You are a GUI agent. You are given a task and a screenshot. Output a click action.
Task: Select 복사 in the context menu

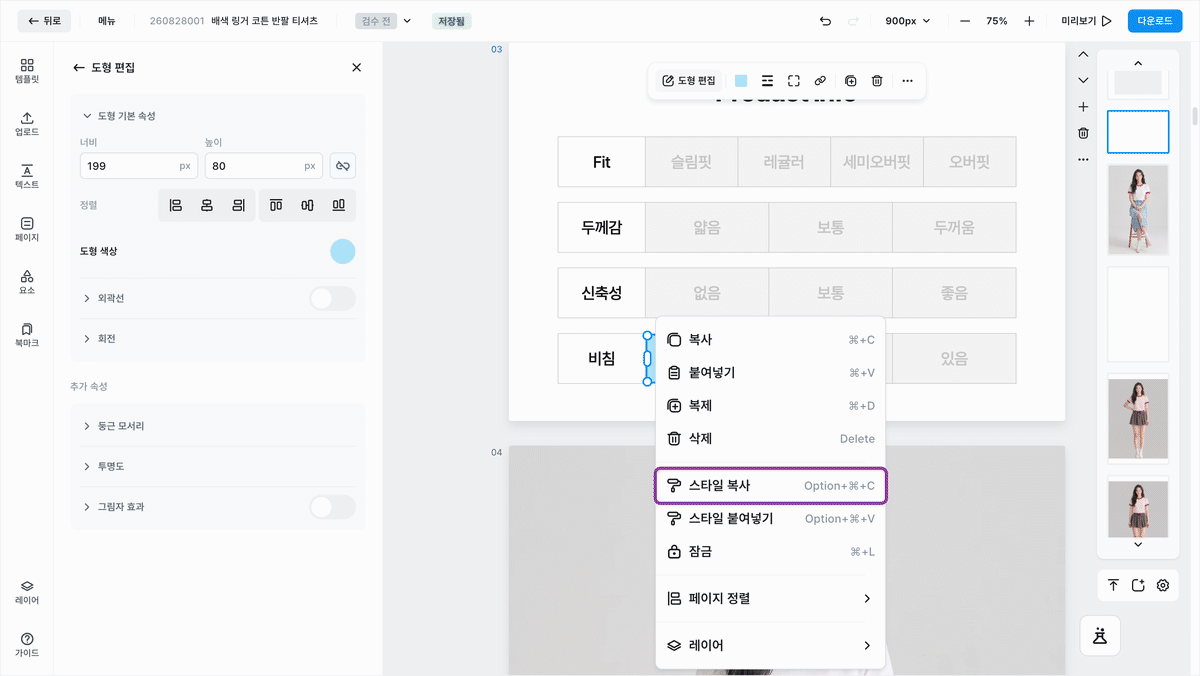[770, 340]
